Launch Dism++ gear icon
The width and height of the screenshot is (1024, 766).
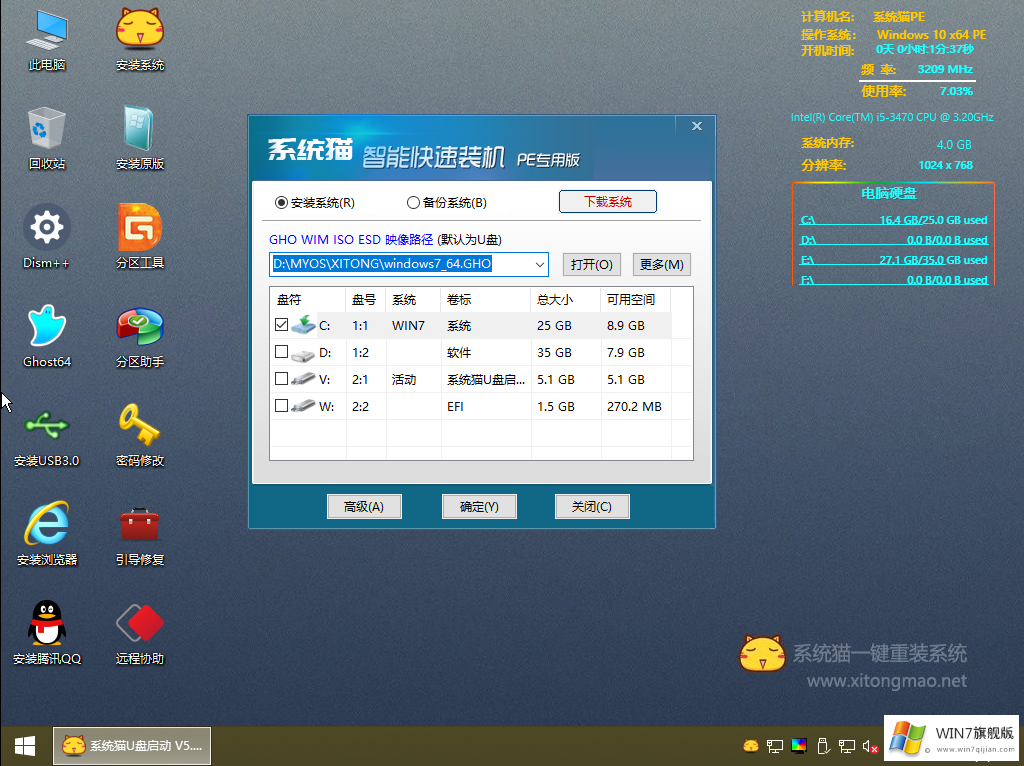(46, 236)
